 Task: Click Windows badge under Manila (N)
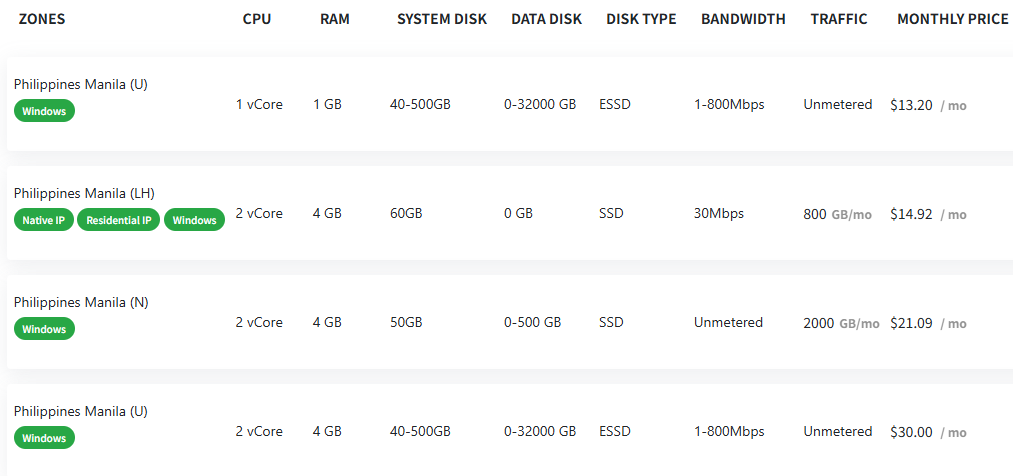pos(45,329)
